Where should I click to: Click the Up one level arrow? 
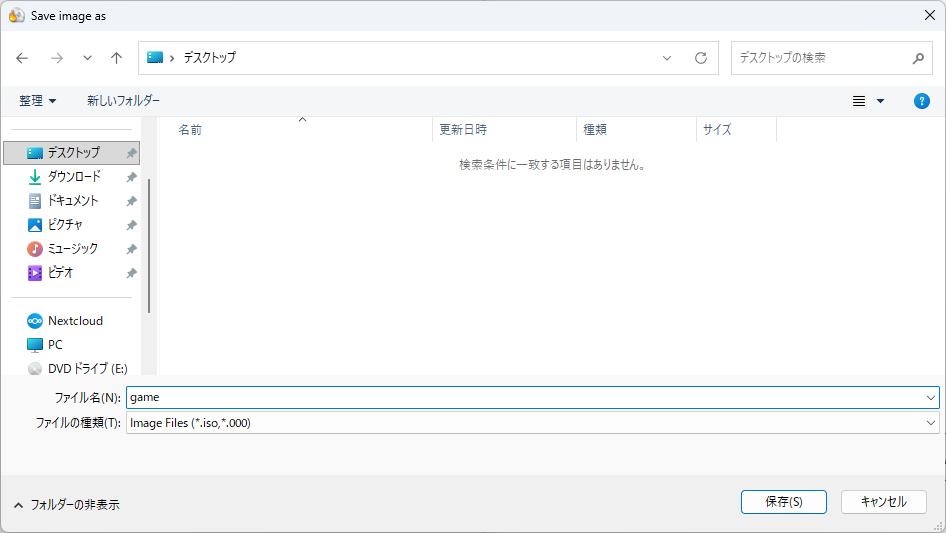[116, 58]
